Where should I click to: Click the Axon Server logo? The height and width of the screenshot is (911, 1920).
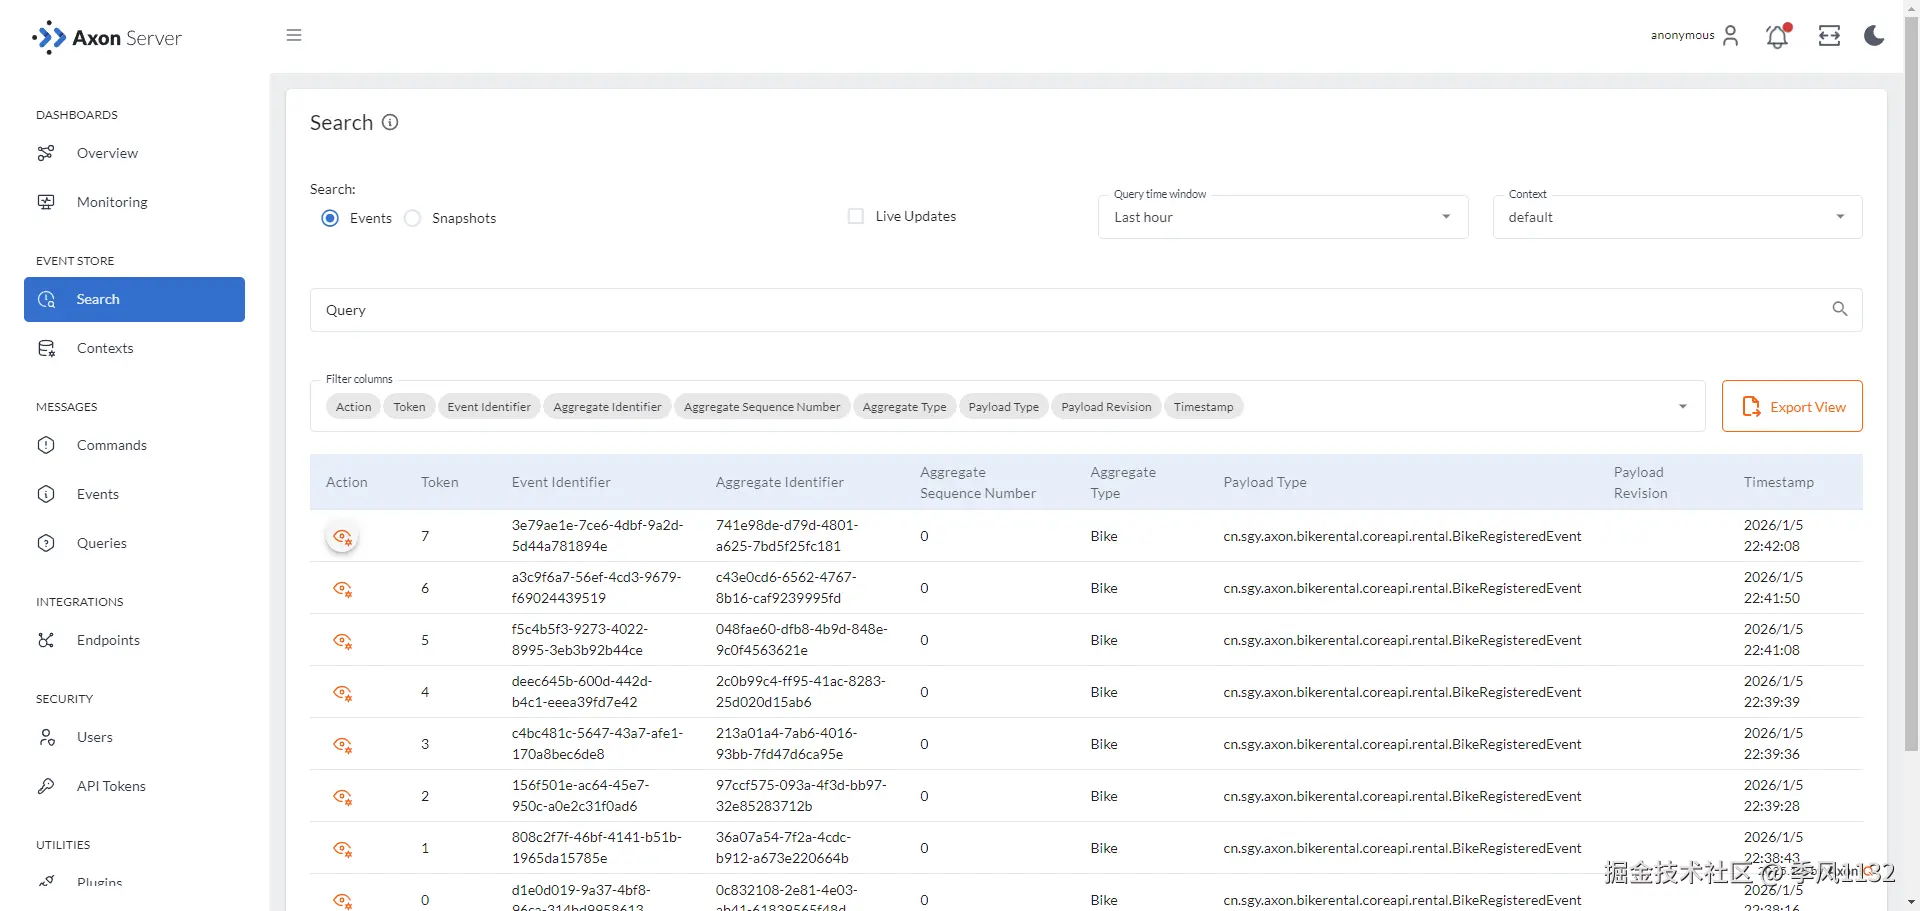click(x=107, y=38)
